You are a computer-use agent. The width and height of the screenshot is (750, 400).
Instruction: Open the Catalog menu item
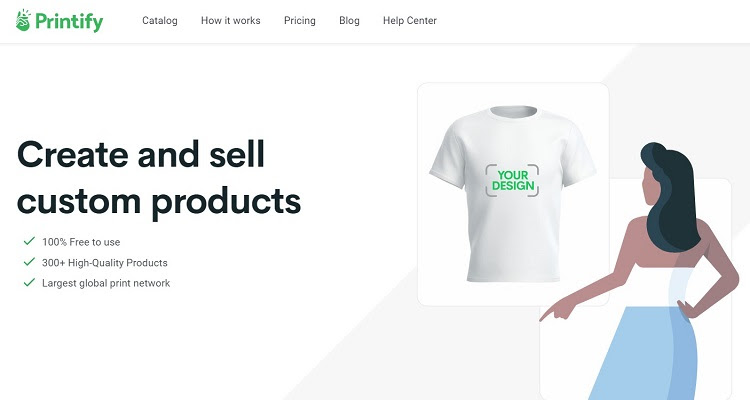tap(160, 21)
